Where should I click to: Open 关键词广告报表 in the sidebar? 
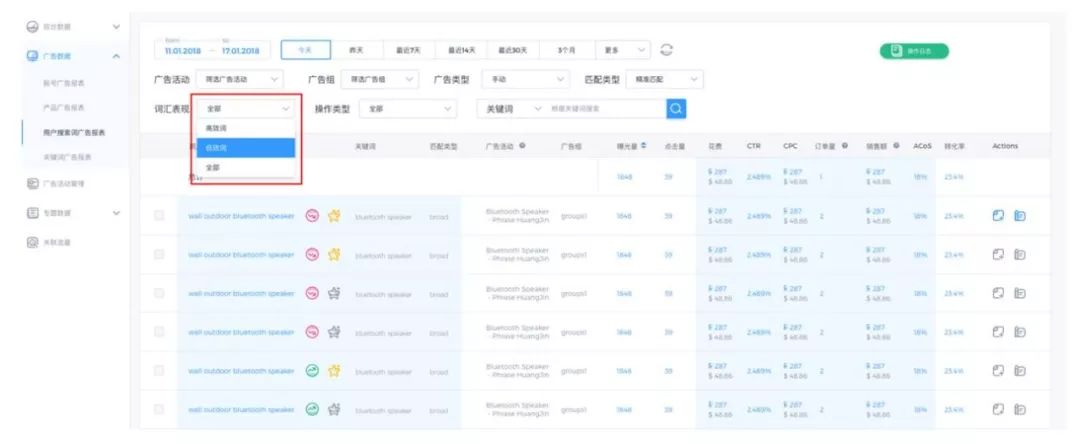tap(67, 157)
